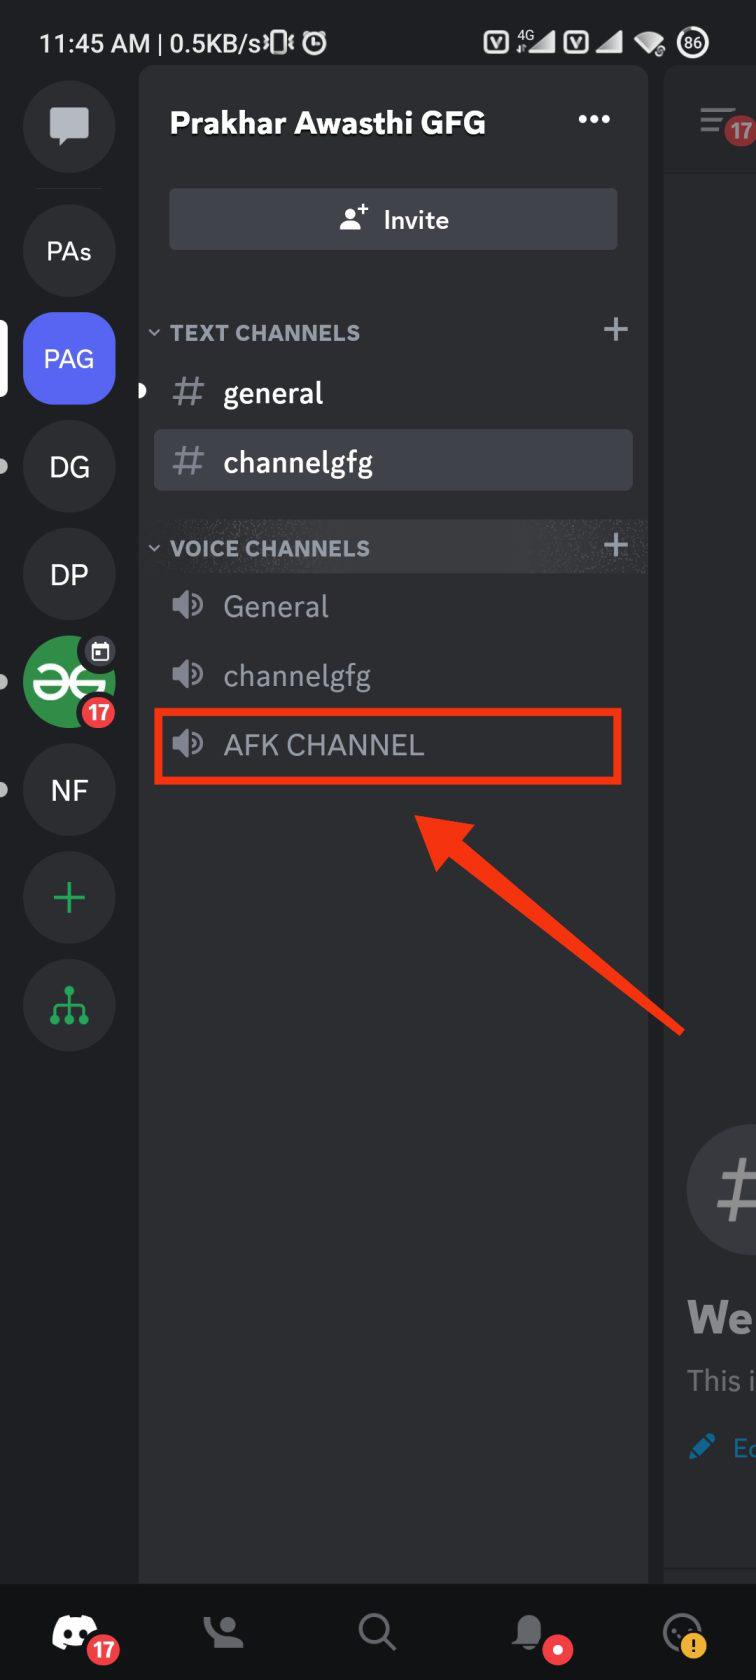The height and width of the screenshot is (1680, 756).
Task: Tap the edit channel pencil icon
Action: coord(702,1446)
